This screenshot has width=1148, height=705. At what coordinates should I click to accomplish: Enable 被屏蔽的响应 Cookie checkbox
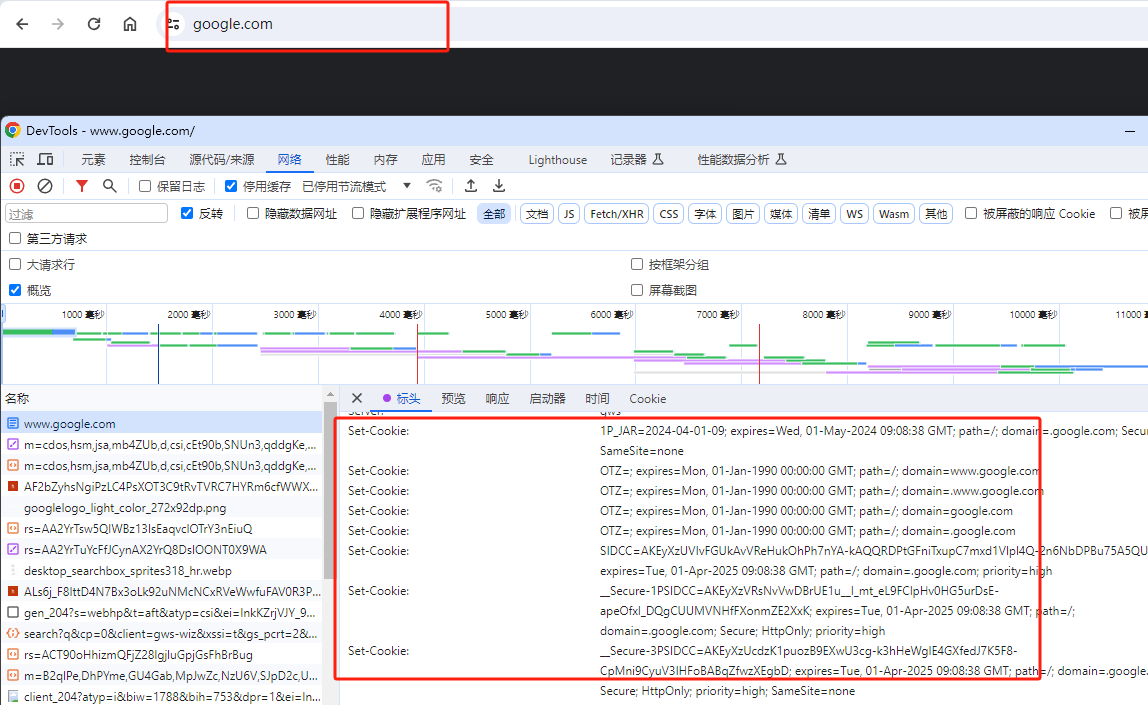click(x=971, y=213)
